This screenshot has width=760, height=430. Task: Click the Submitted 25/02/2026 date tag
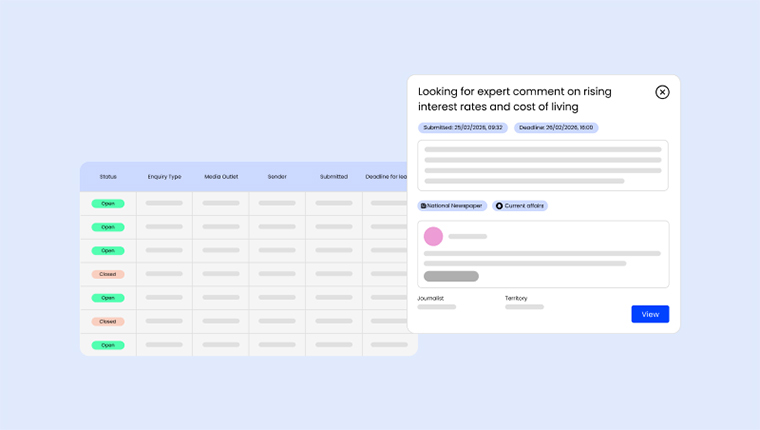462,128
